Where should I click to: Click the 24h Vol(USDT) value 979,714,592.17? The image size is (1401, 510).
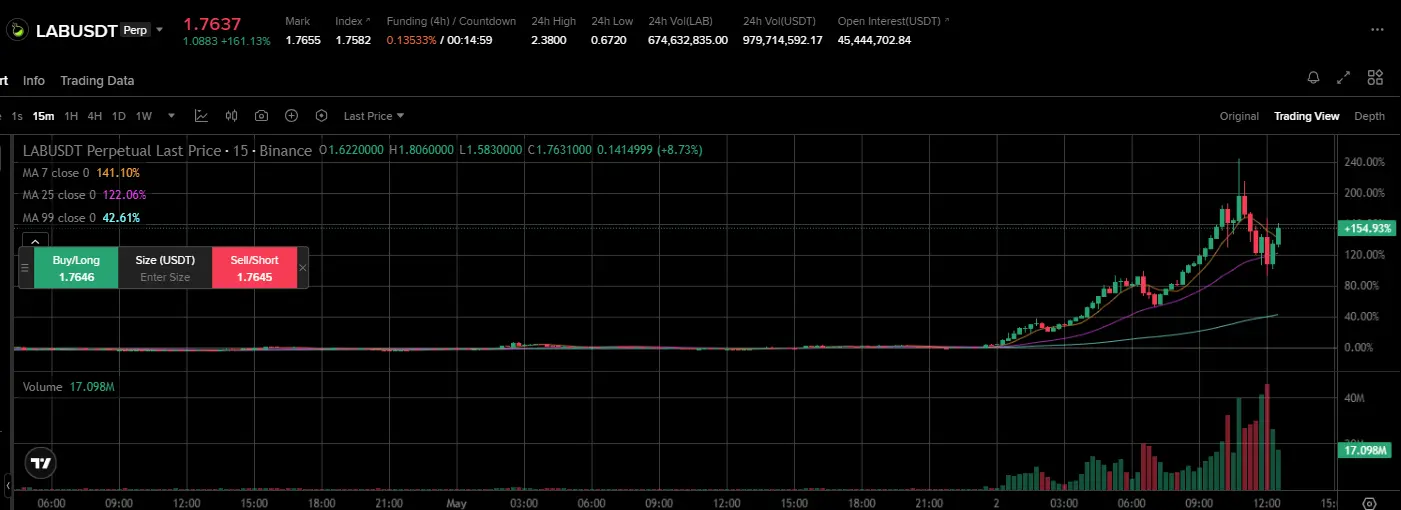[x=782, y=40]
